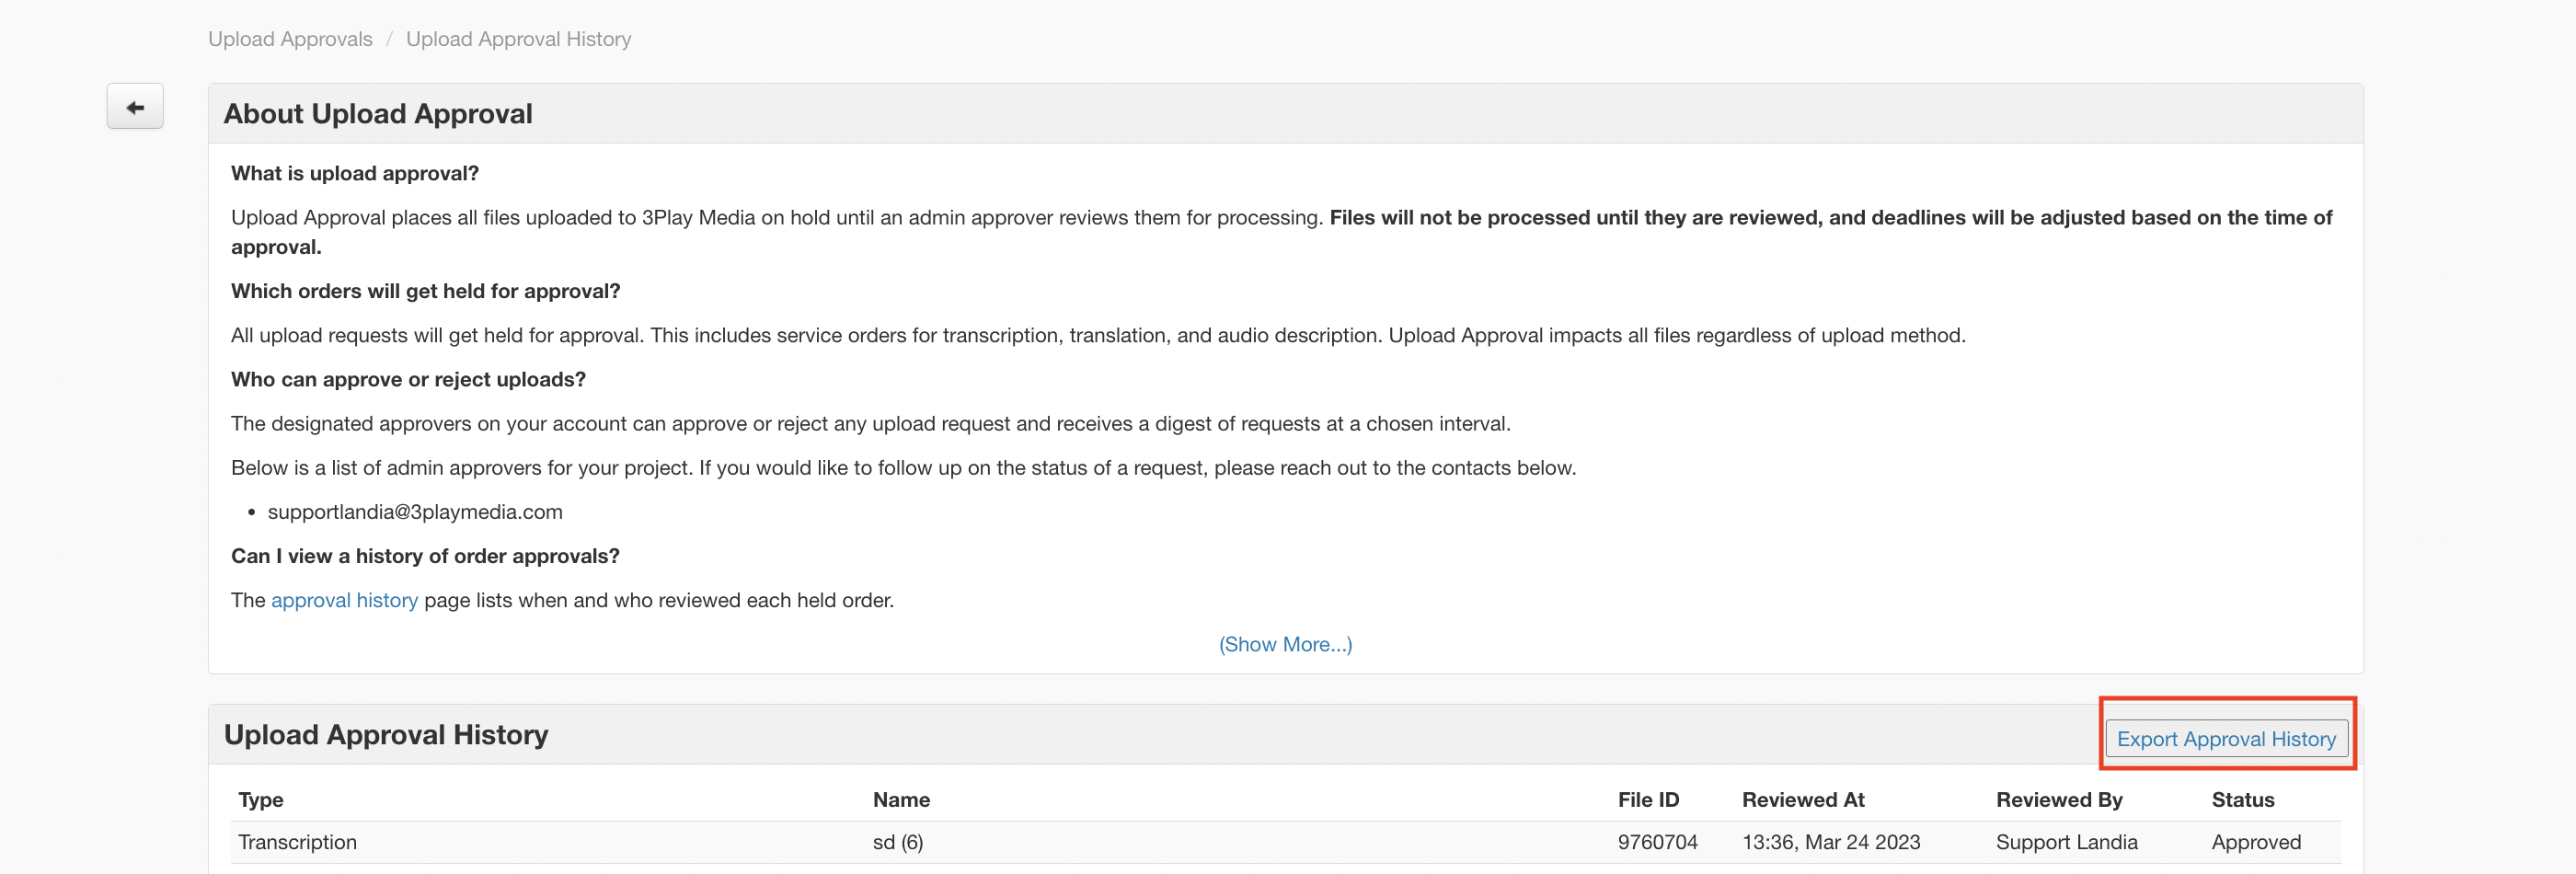The width and height of the screenshot is (2576, 874).
Task: Click the reviewer name Support Landia
Action: click(2066, 842)
